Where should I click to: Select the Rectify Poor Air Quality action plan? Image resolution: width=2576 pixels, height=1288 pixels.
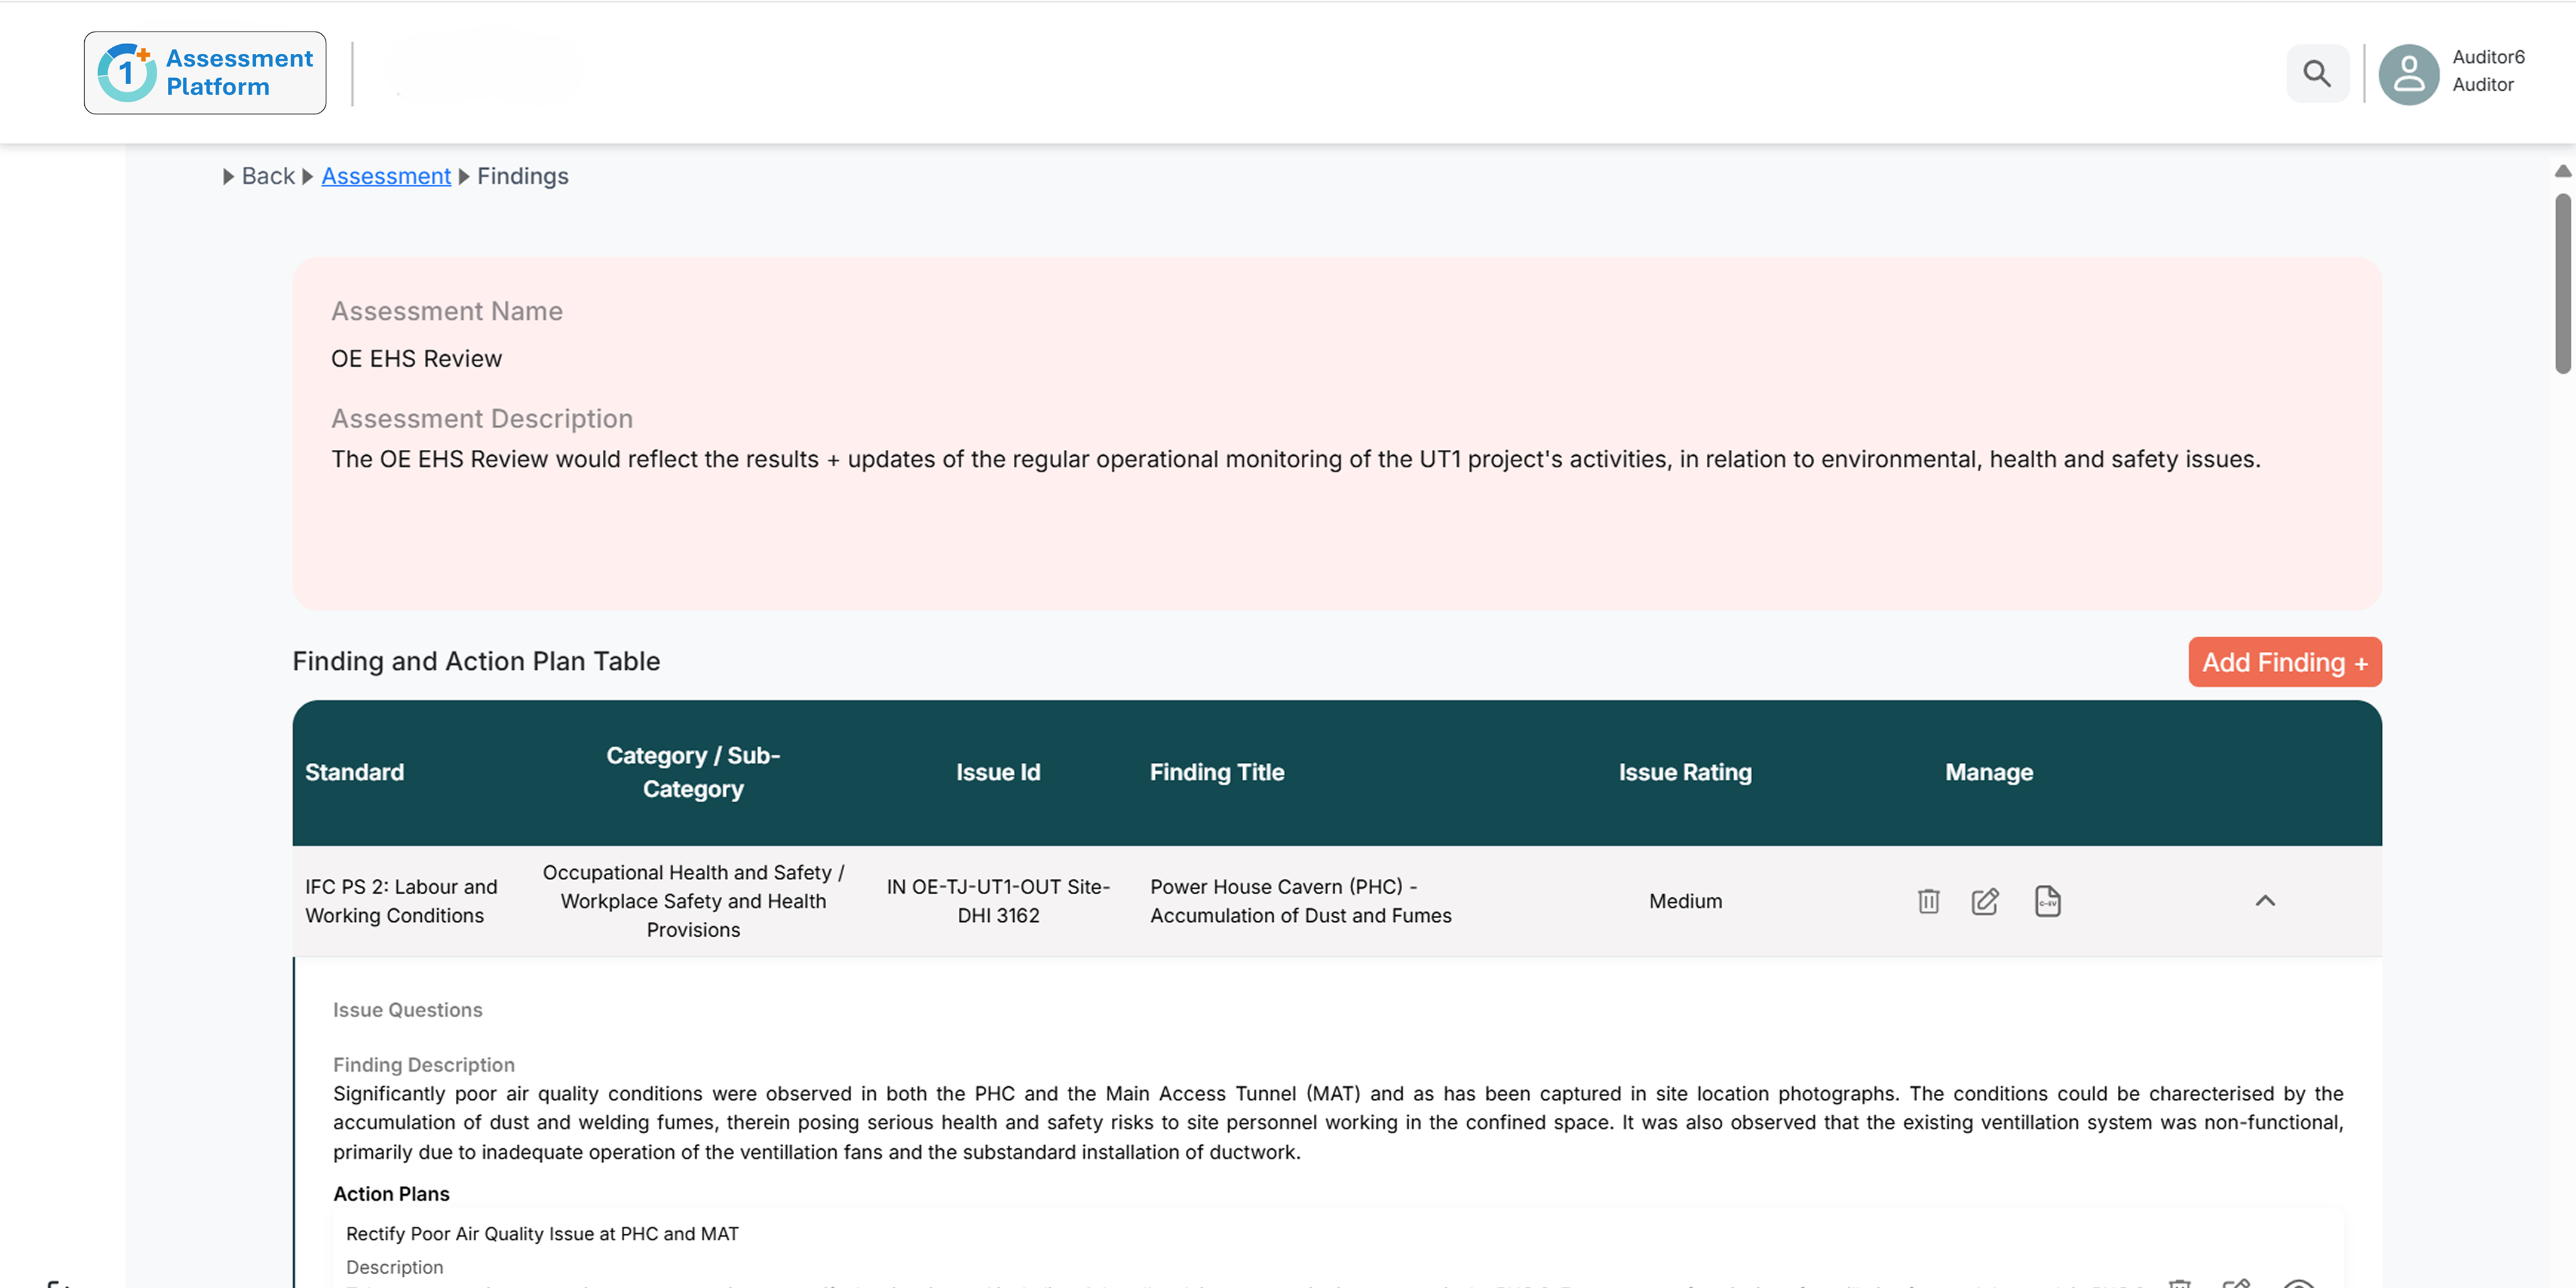542,1233
